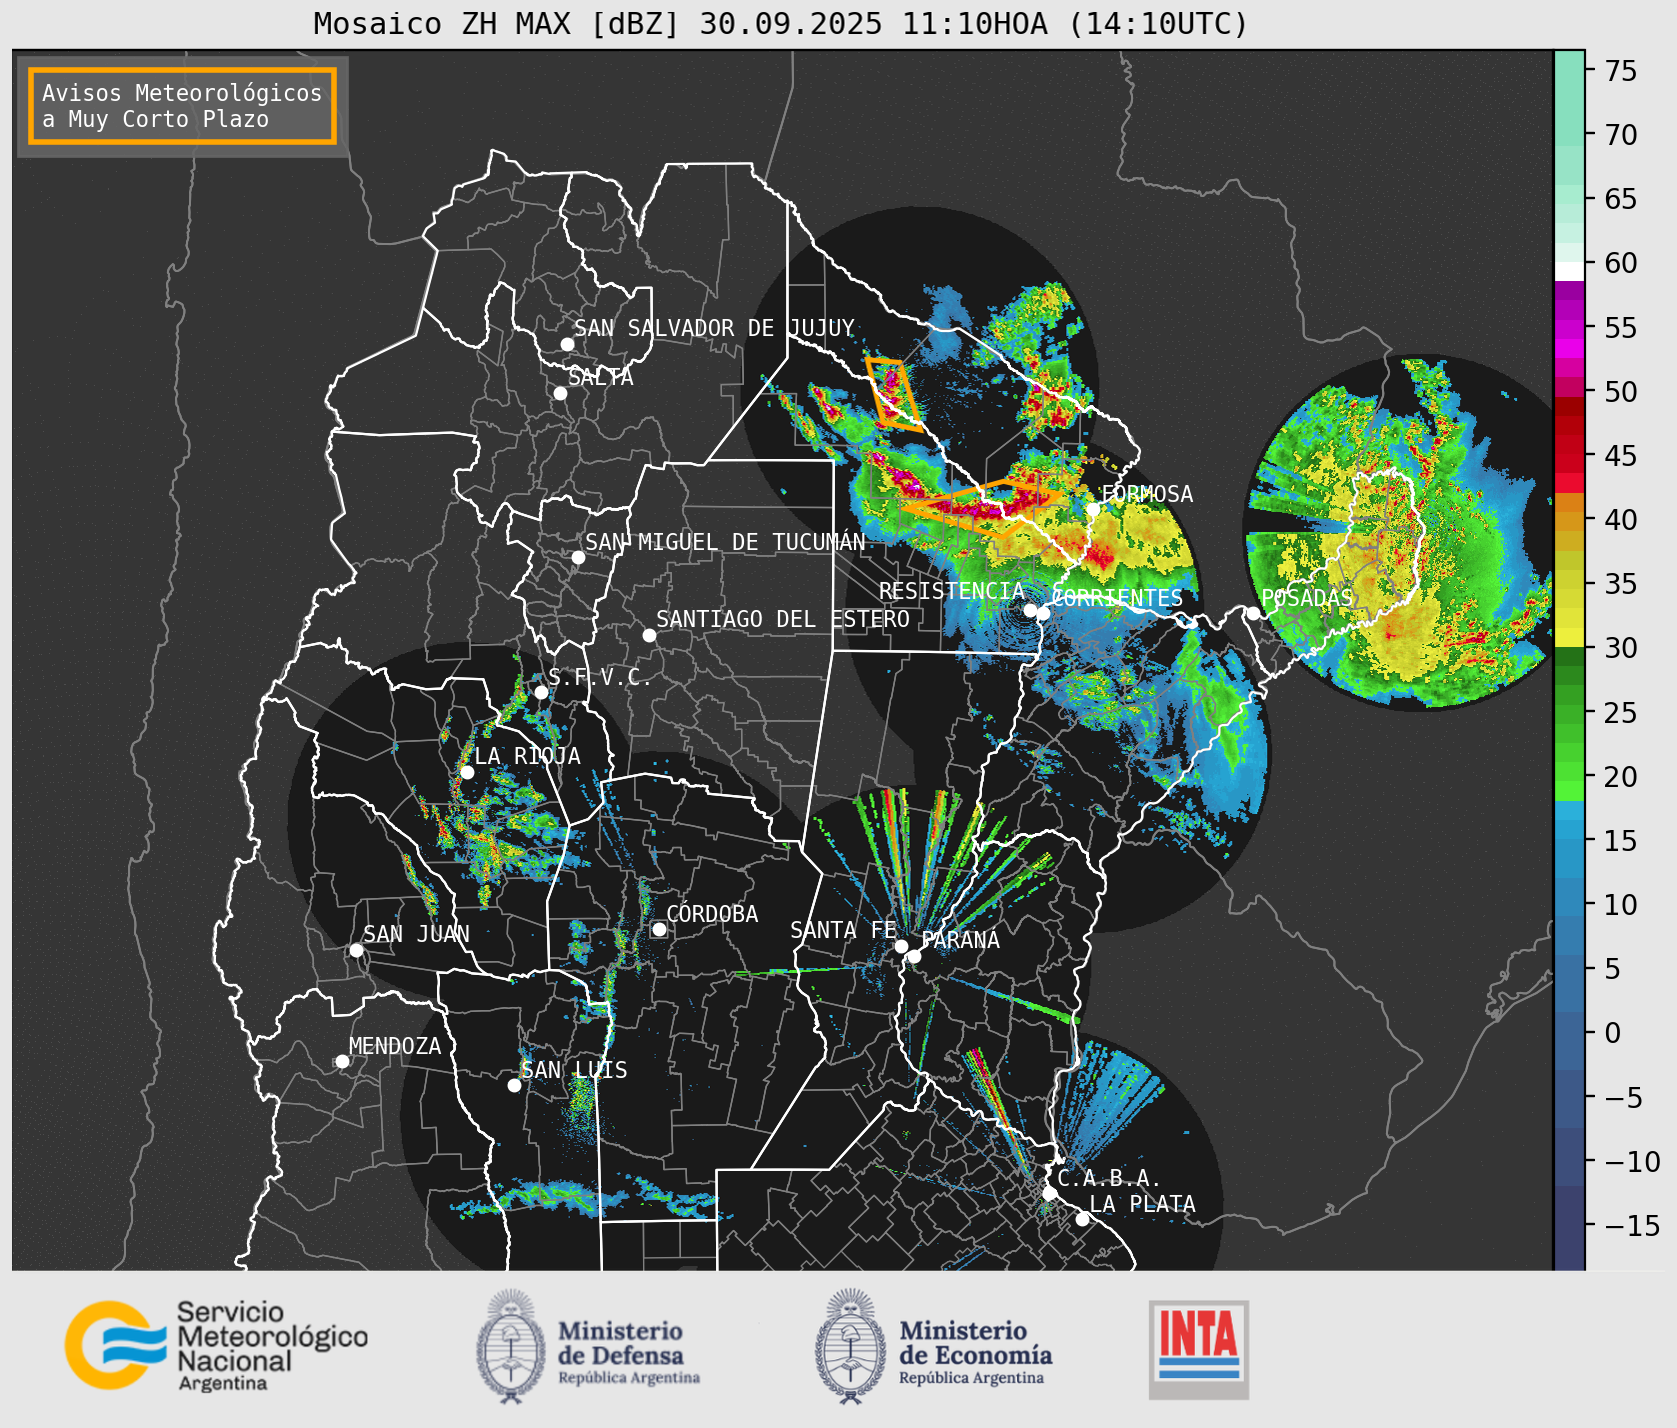Viewport: 1677px width, 1428px height.
Task: Click the Avisos Meteorológicos a Muy Corto Plazo box
Action: click(182, 106)
